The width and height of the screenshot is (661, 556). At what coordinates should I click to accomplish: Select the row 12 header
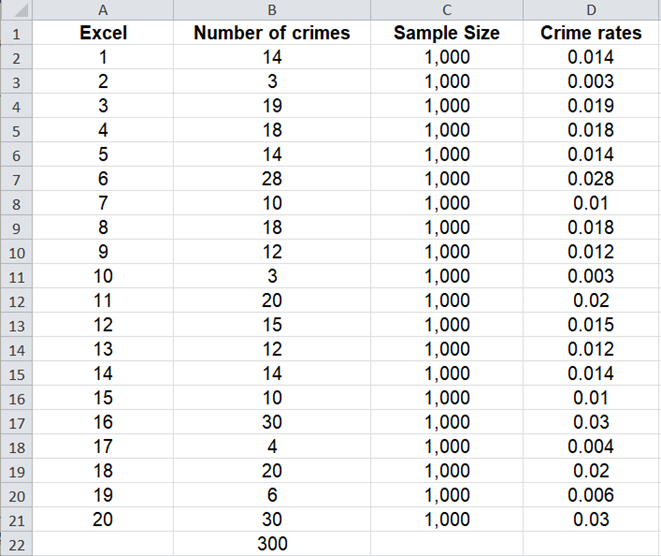(17, 301)
